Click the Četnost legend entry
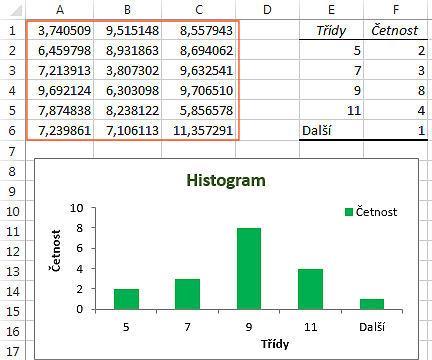Image resolution: width=432 pixels, height=360 pixels. point(371,212)
